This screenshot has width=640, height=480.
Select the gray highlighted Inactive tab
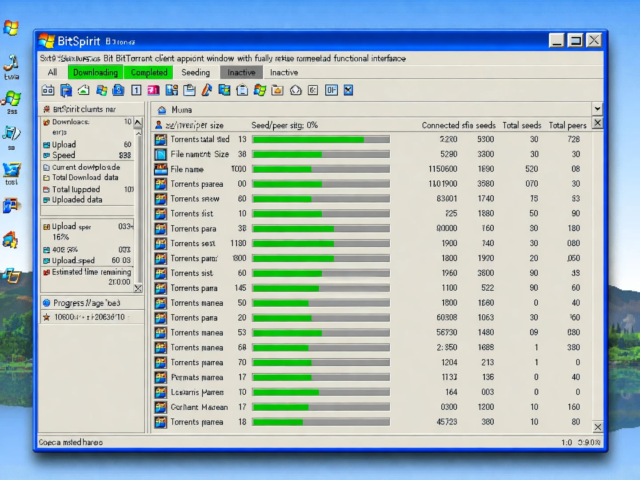[241, 73]
